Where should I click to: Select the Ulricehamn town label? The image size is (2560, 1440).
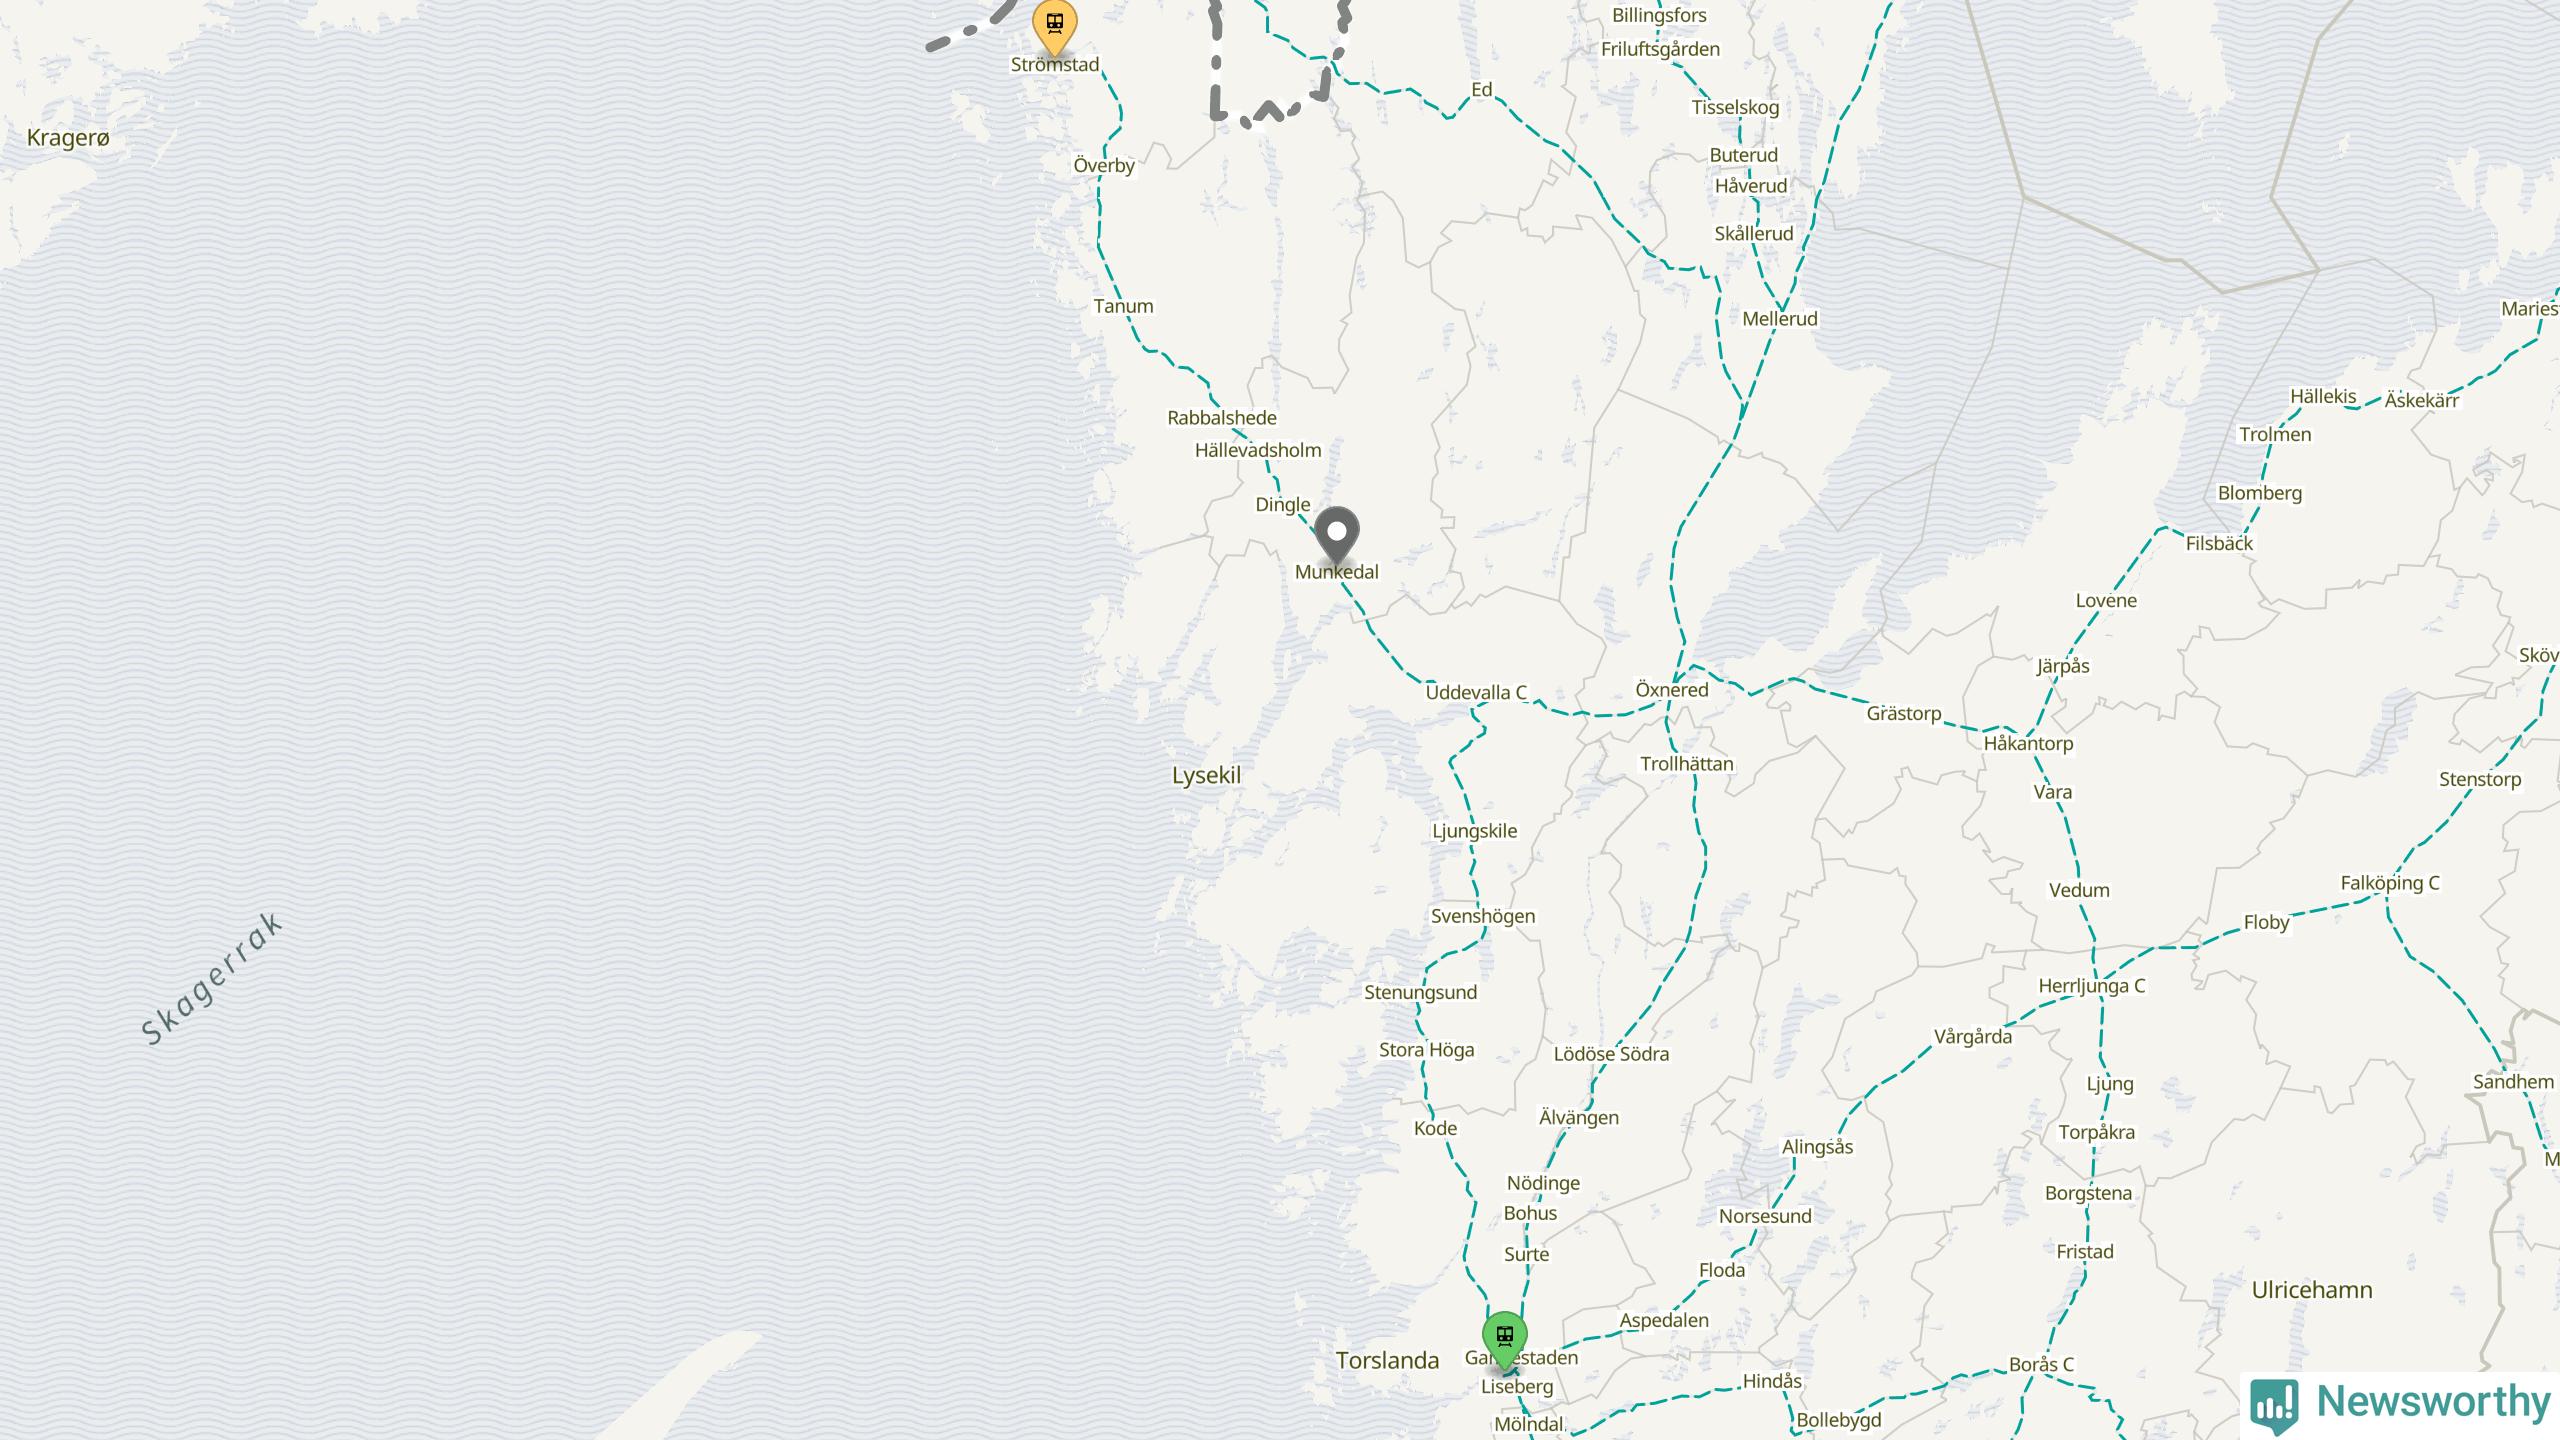[x=2312, y=1290]
